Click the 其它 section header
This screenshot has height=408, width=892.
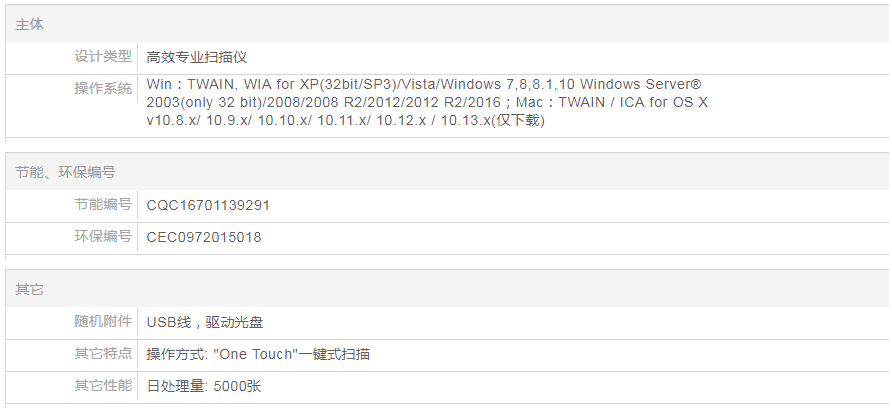pyautogui.click(x=30, y=289)
